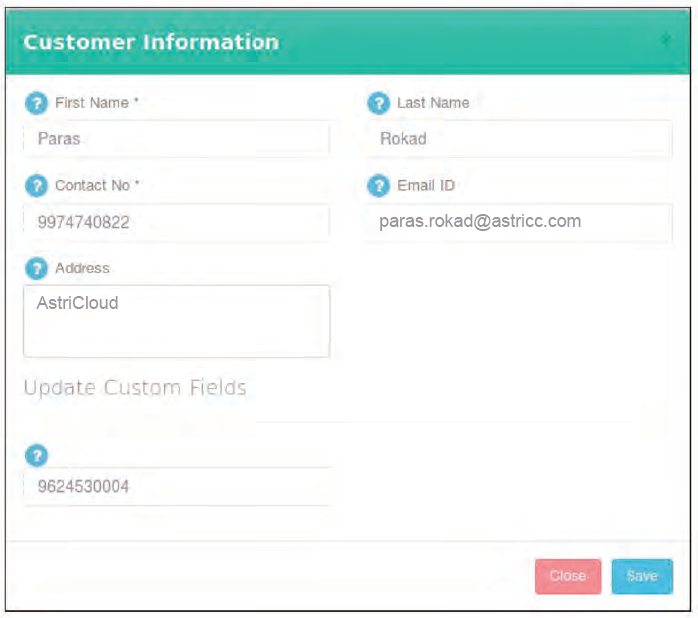This screenshot has width=698, height=618.
Task: Click the Email ID field with paras.rokad@astricc.com
Action: (x=518, y=222)
